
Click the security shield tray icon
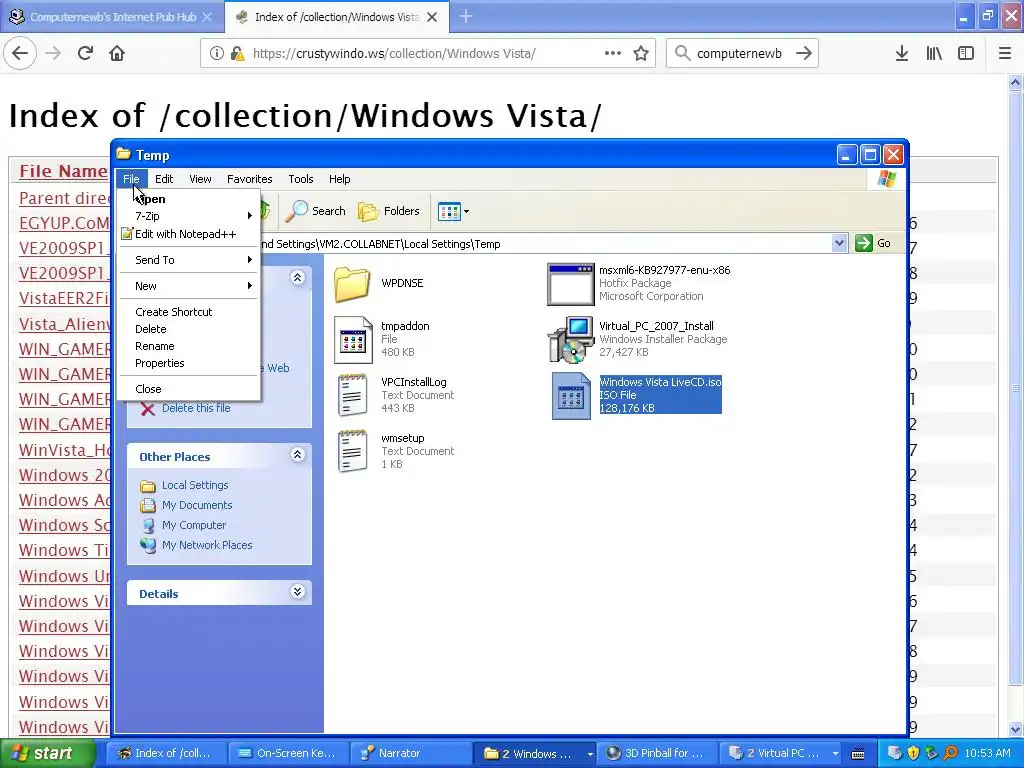pyautogui.click(x=913, y=753)
